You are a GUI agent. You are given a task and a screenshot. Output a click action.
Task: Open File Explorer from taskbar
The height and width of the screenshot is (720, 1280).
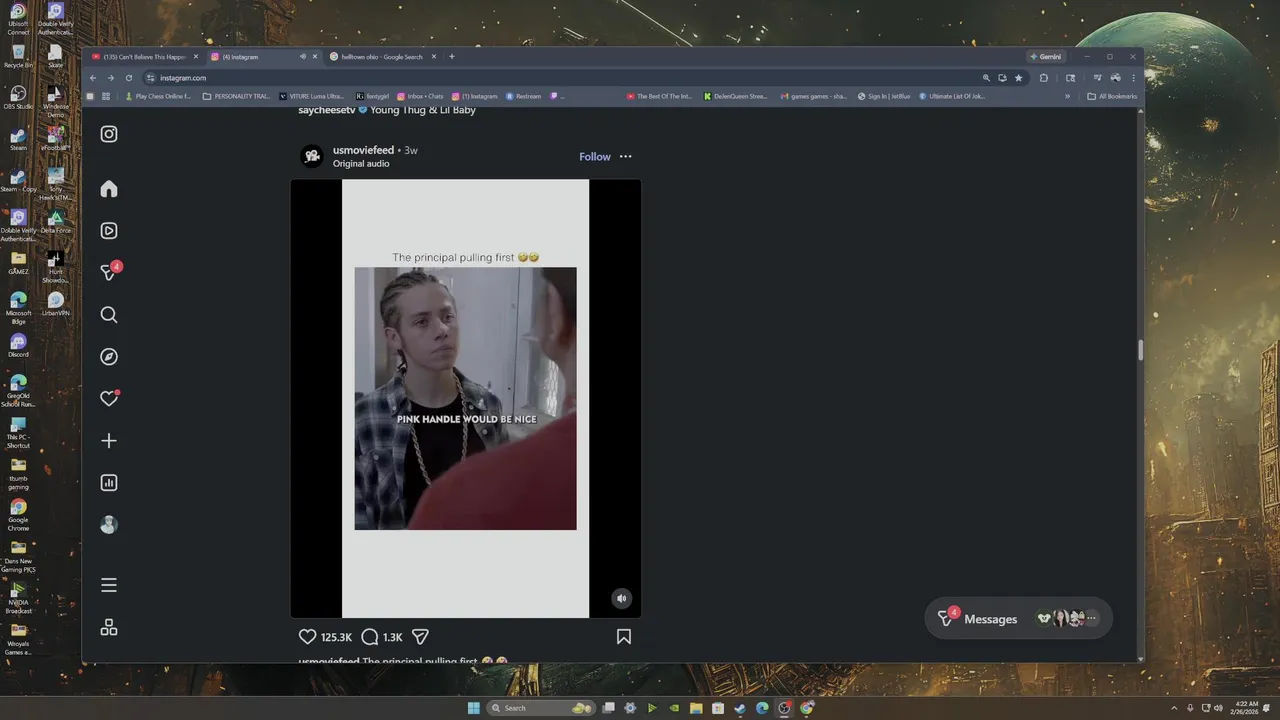(696, 708)
